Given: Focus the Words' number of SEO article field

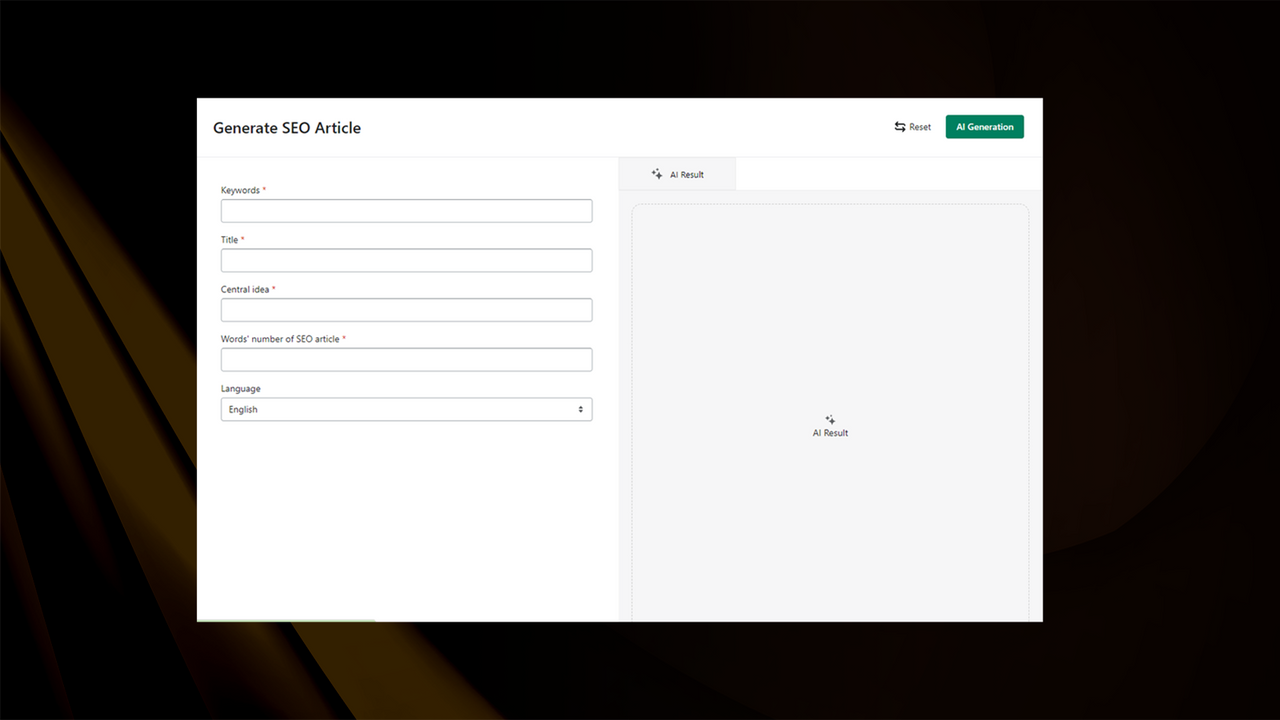Looking at the screenshot, I should pyautogui.click(x=406, y=359).
